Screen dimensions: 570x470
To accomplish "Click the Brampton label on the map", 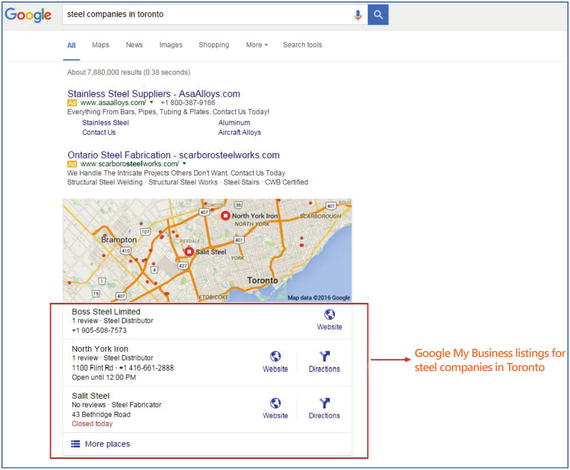I will [x=119, y=240].
